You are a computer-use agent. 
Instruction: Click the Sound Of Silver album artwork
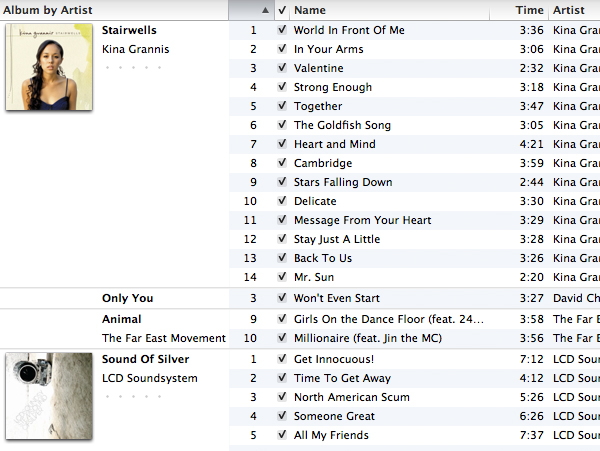[49, 396]
